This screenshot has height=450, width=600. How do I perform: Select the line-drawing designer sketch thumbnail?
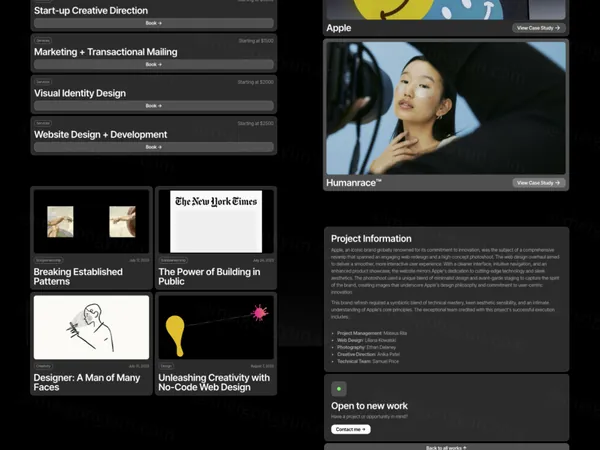[x=91, y=328]
